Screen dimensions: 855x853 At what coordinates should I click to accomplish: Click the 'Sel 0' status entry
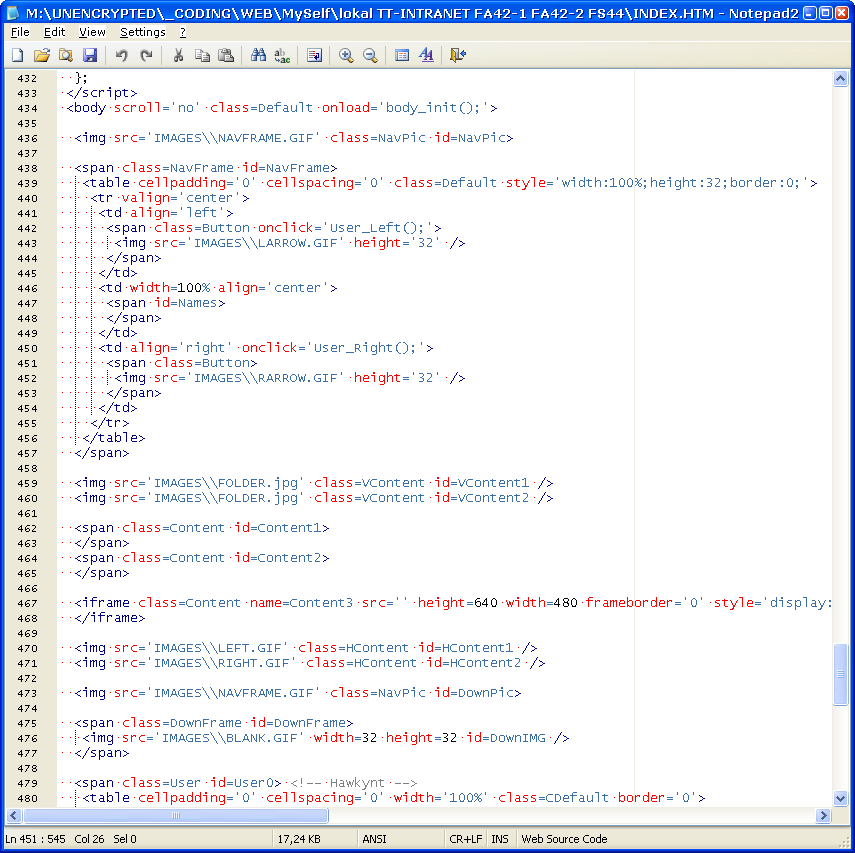pos(125,839)
